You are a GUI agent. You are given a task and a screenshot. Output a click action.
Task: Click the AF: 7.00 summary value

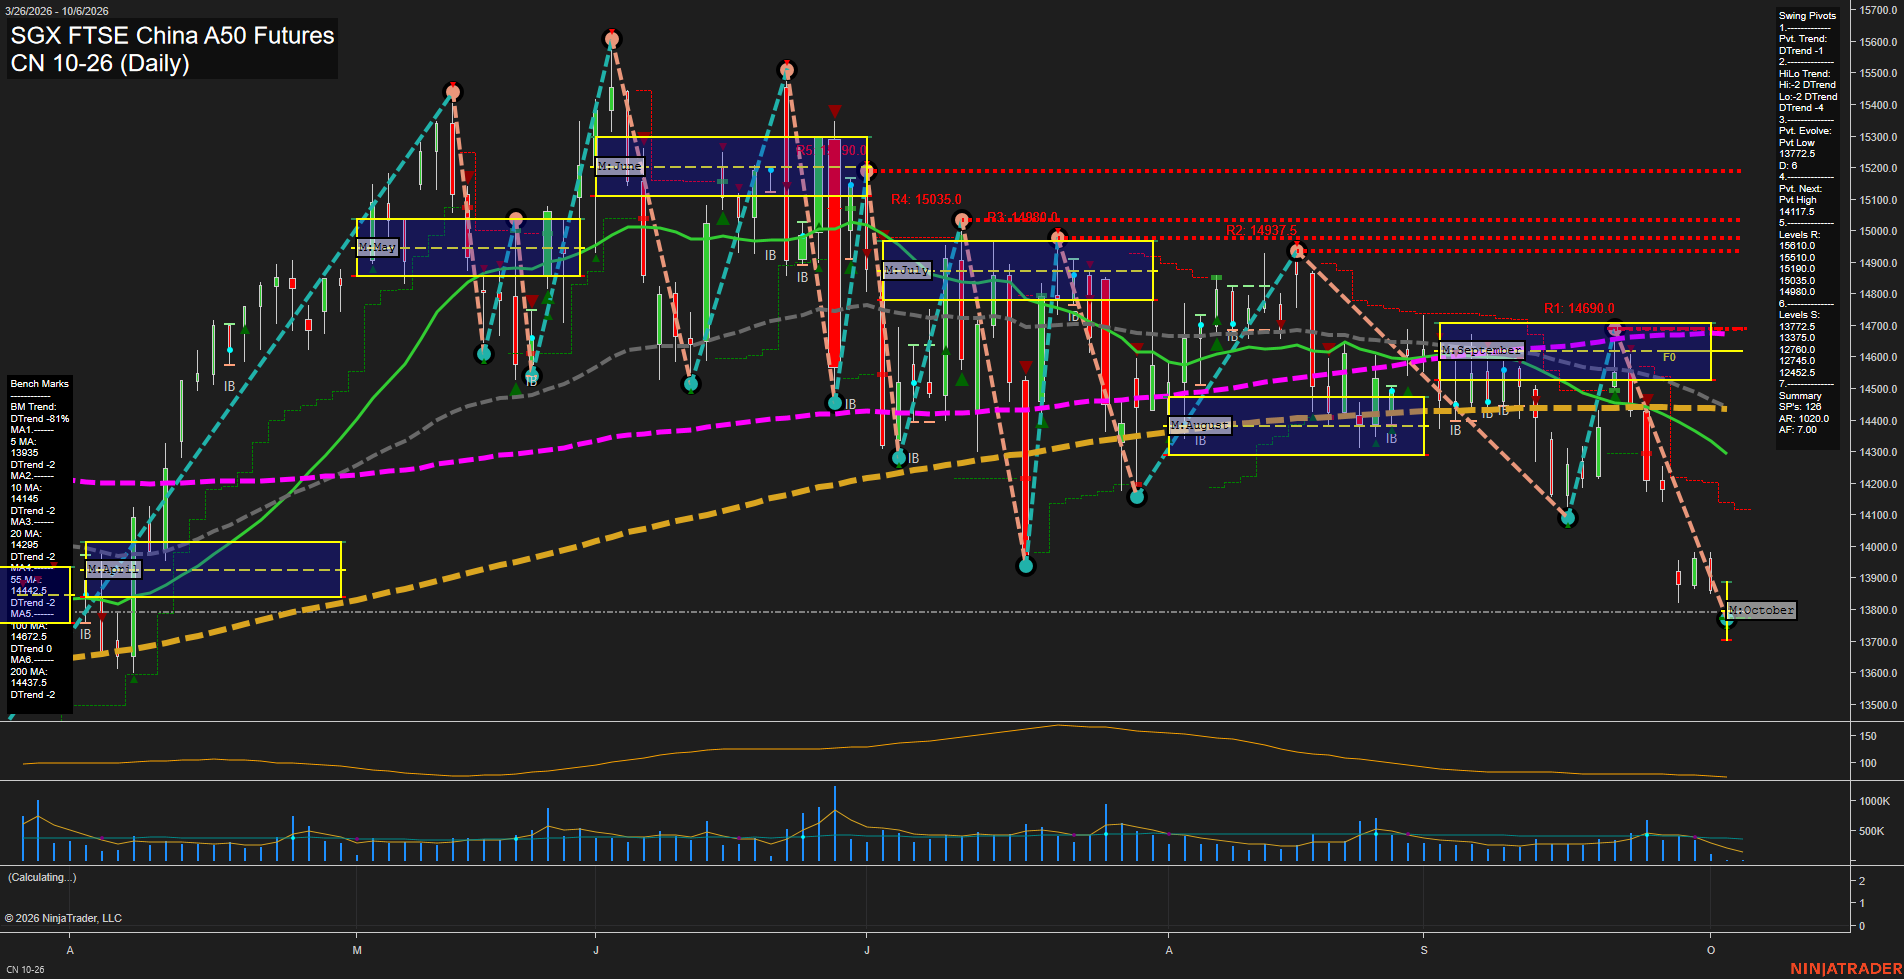tap(1798, 430)
